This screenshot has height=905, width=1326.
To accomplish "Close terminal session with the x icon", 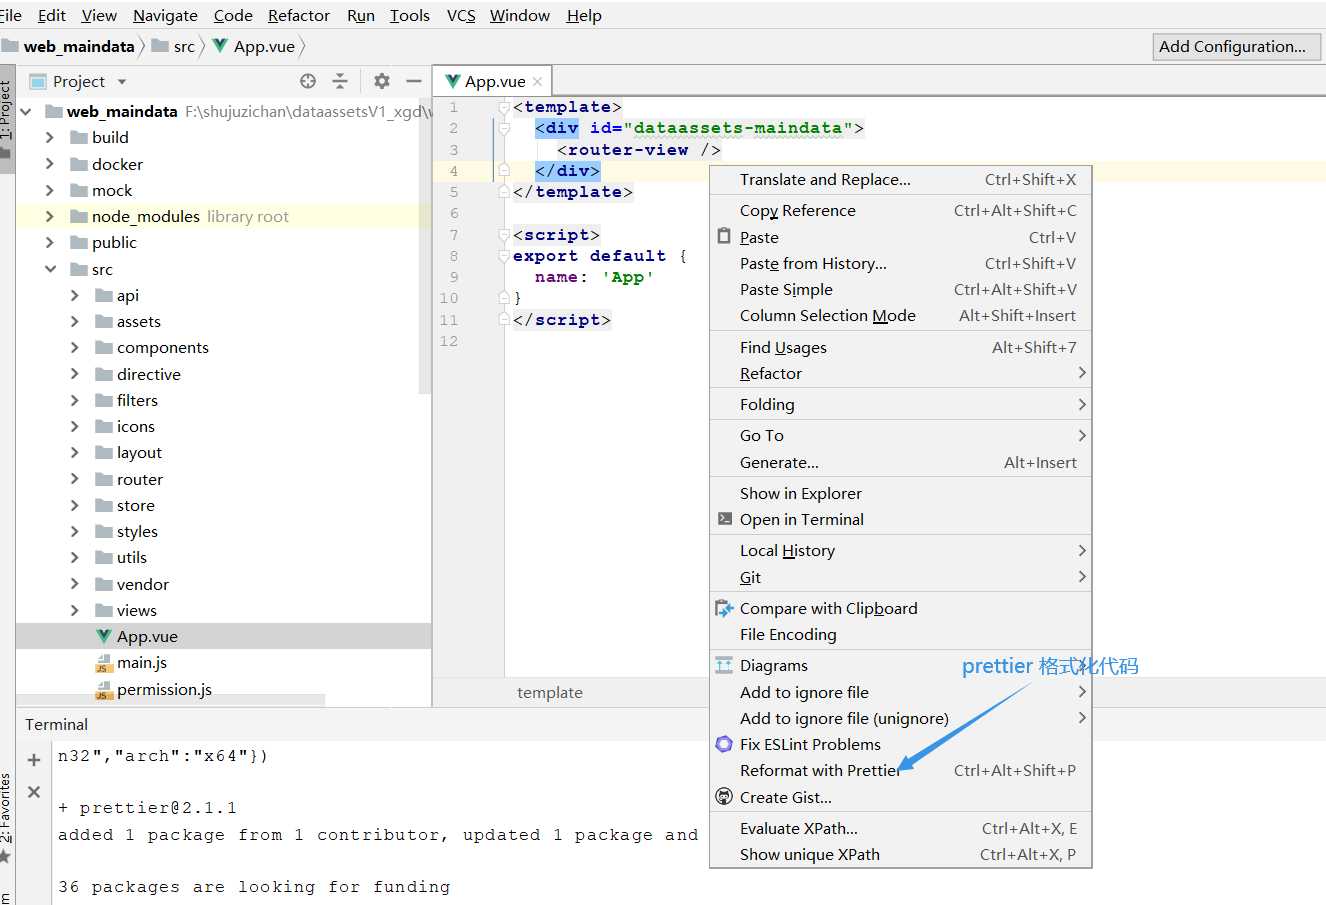I will tap(34, 792).
